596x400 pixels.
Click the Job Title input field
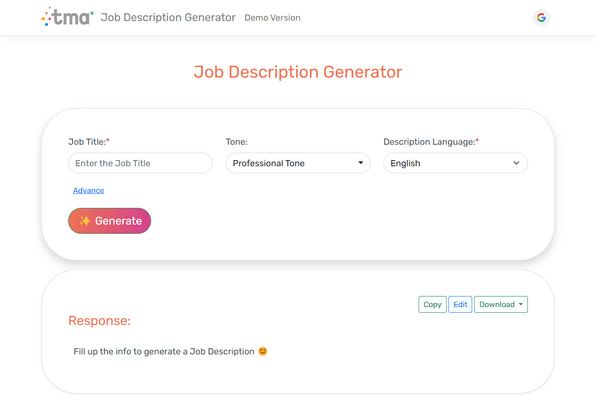[x=140, y=163]
